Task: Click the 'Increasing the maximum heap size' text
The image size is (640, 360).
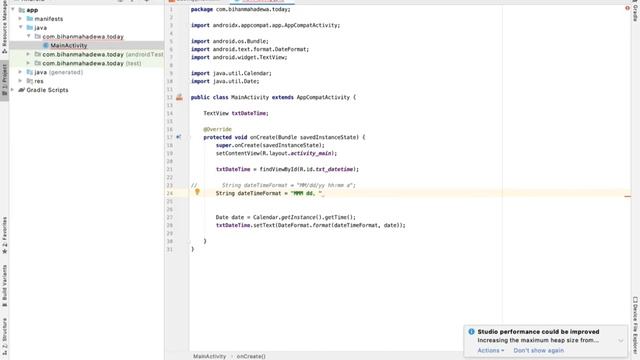Action: click(x=538, y=340)
